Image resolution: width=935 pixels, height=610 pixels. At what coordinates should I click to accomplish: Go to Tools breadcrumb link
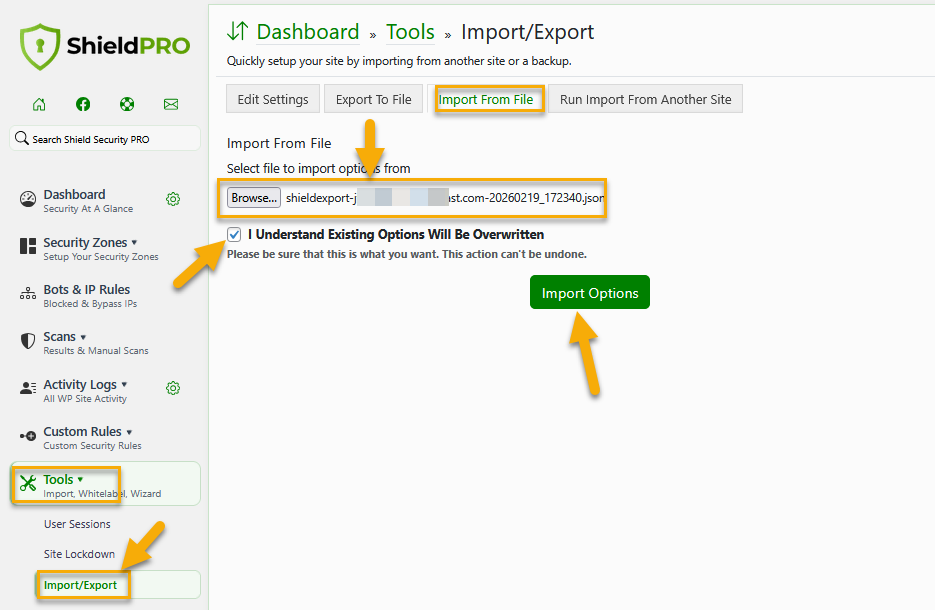coord(410,32)
